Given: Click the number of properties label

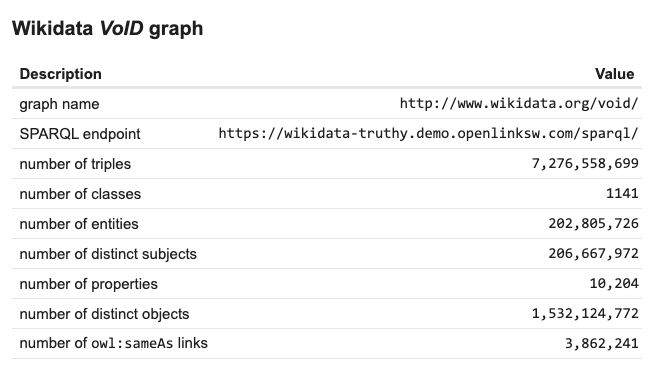Looking at the screenshot, I should (x=88, y=284).
